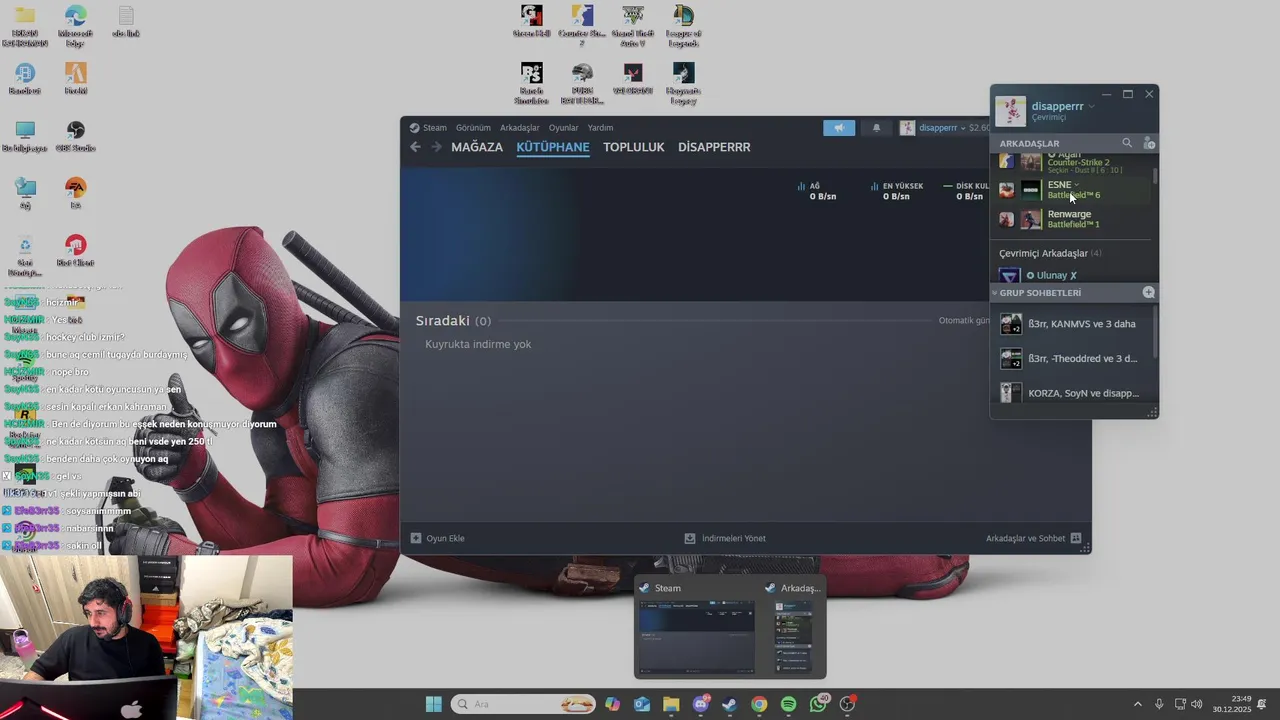This screenshot has height=720, width=1280.
Task: Expand the disapperrr account dropdown in Steam
Action: pyautogui.click(x=940, y=128)
